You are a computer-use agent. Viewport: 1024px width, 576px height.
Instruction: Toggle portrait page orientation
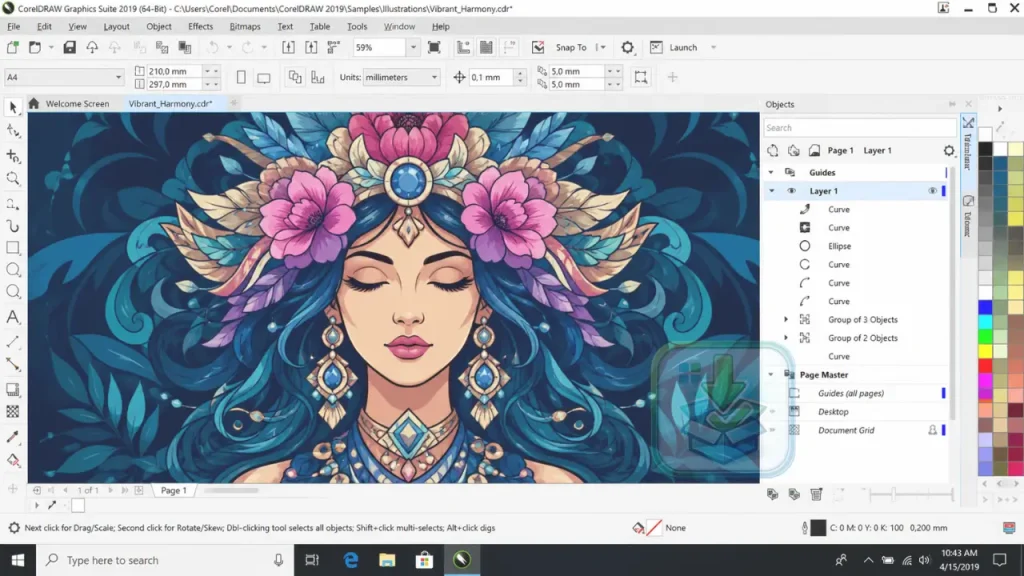point(241,77)
